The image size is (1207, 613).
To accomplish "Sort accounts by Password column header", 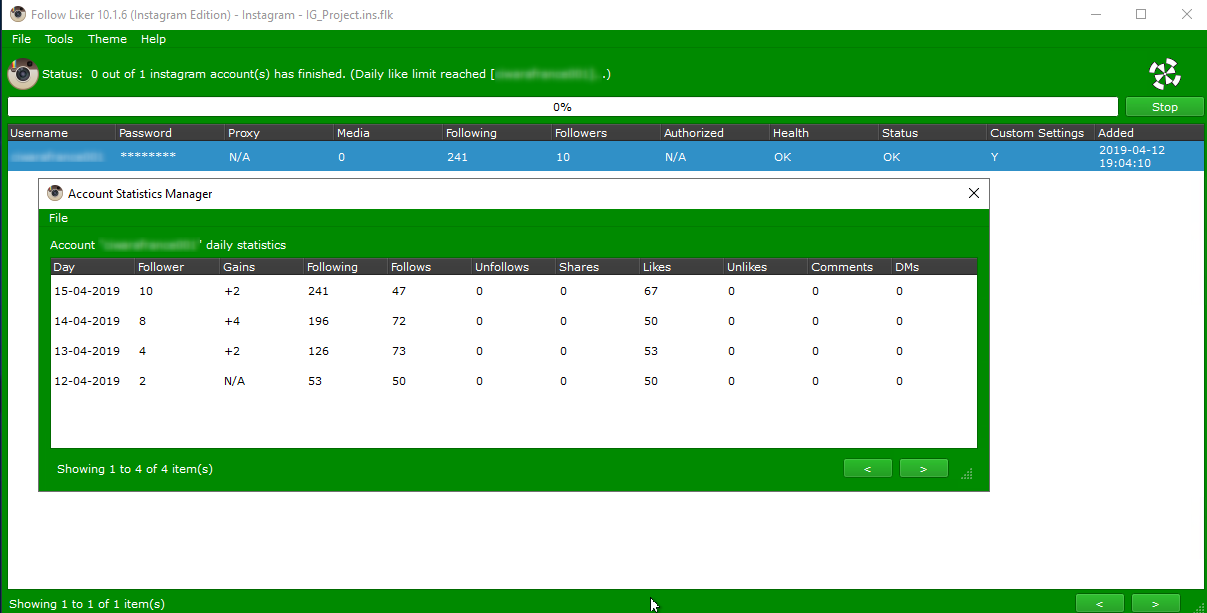I will tap(170, 133).
